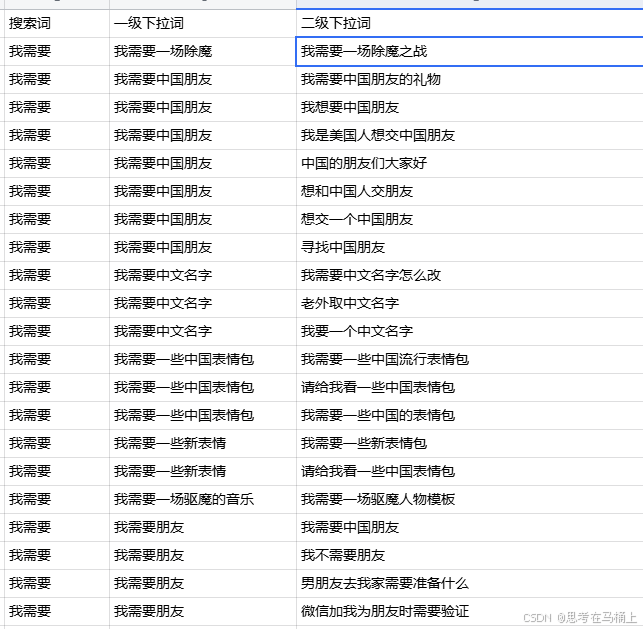The width and height of the screenshot is (643, 629).
Task: Select the 二级下拉词 header cell
Action: (470, 23)
